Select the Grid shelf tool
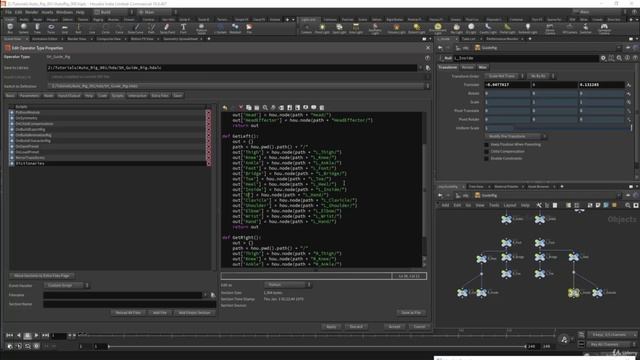640x360 pixels. click(x=64, y=28)
